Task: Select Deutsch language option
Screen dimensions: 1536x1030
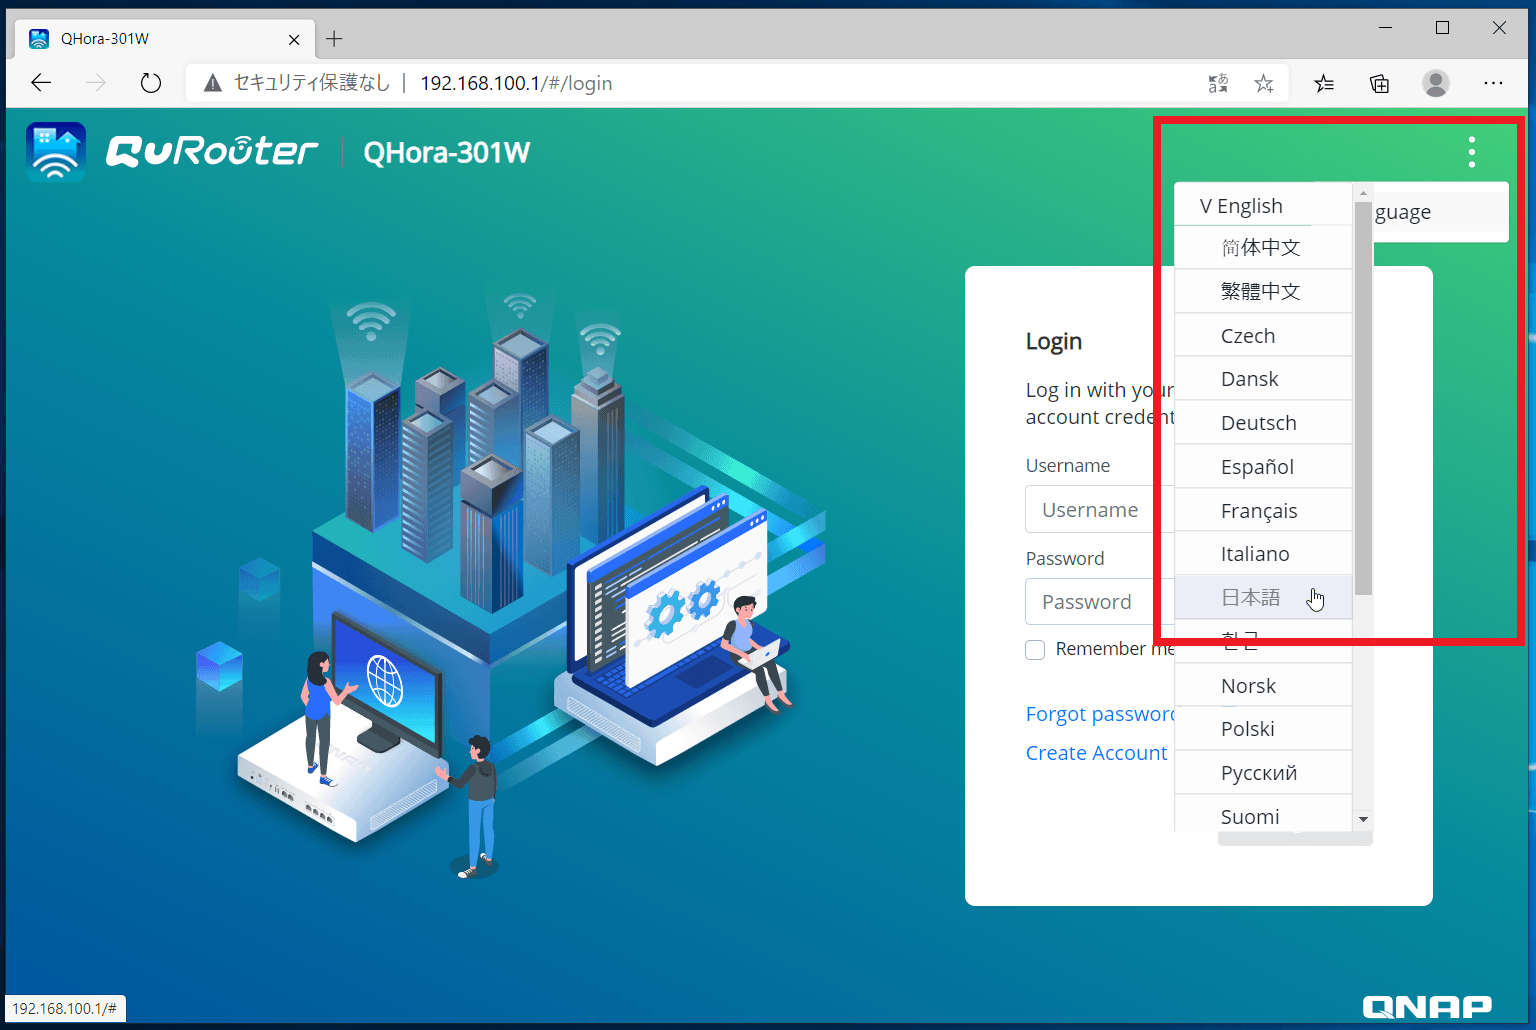Action: click(1263, 423)
